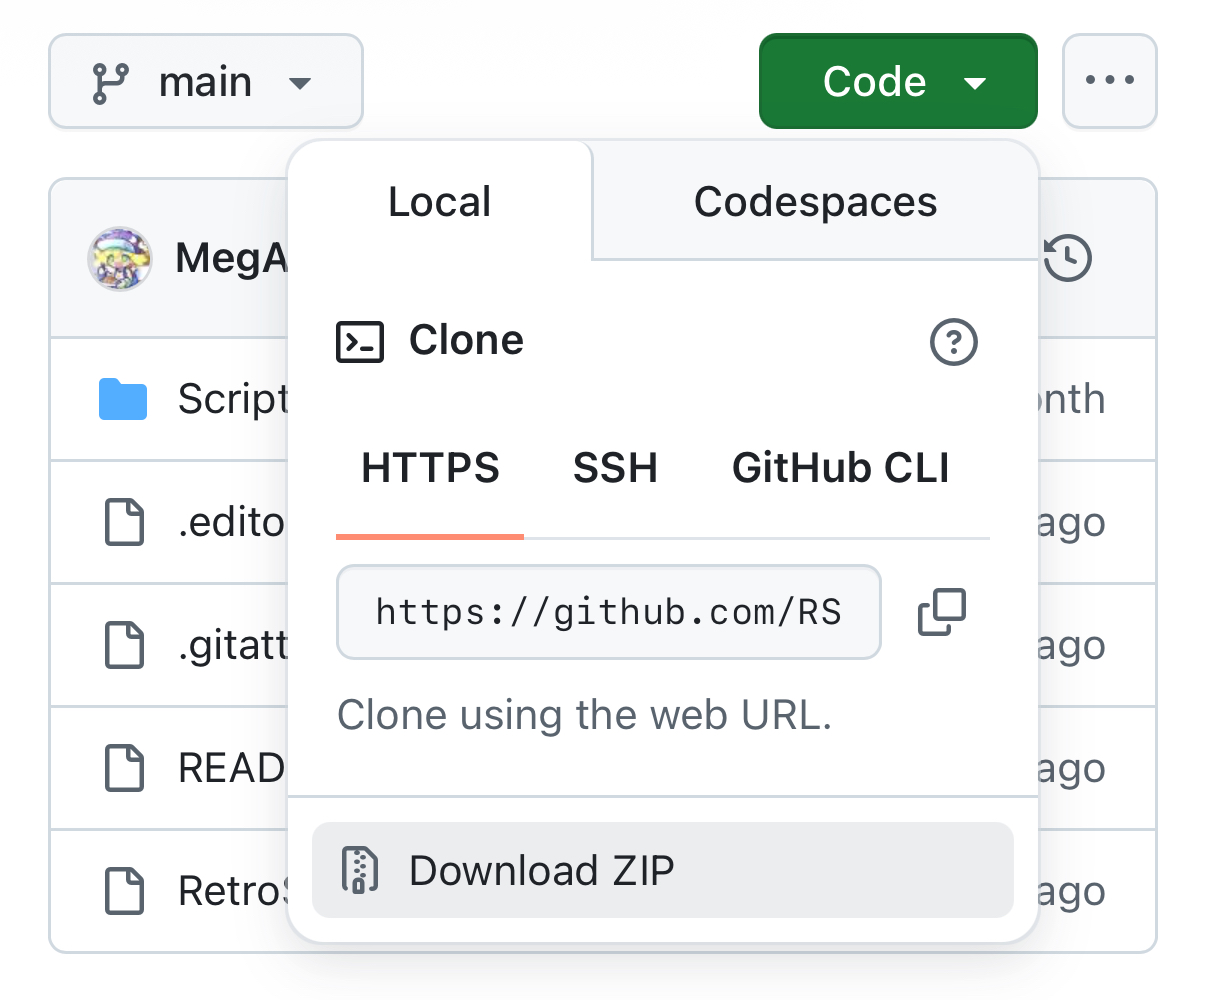Select the GitHub CLI clone option
The height and width of the screenshot is (1000, 1206).
pyautogui.click(x=841, y=468)
